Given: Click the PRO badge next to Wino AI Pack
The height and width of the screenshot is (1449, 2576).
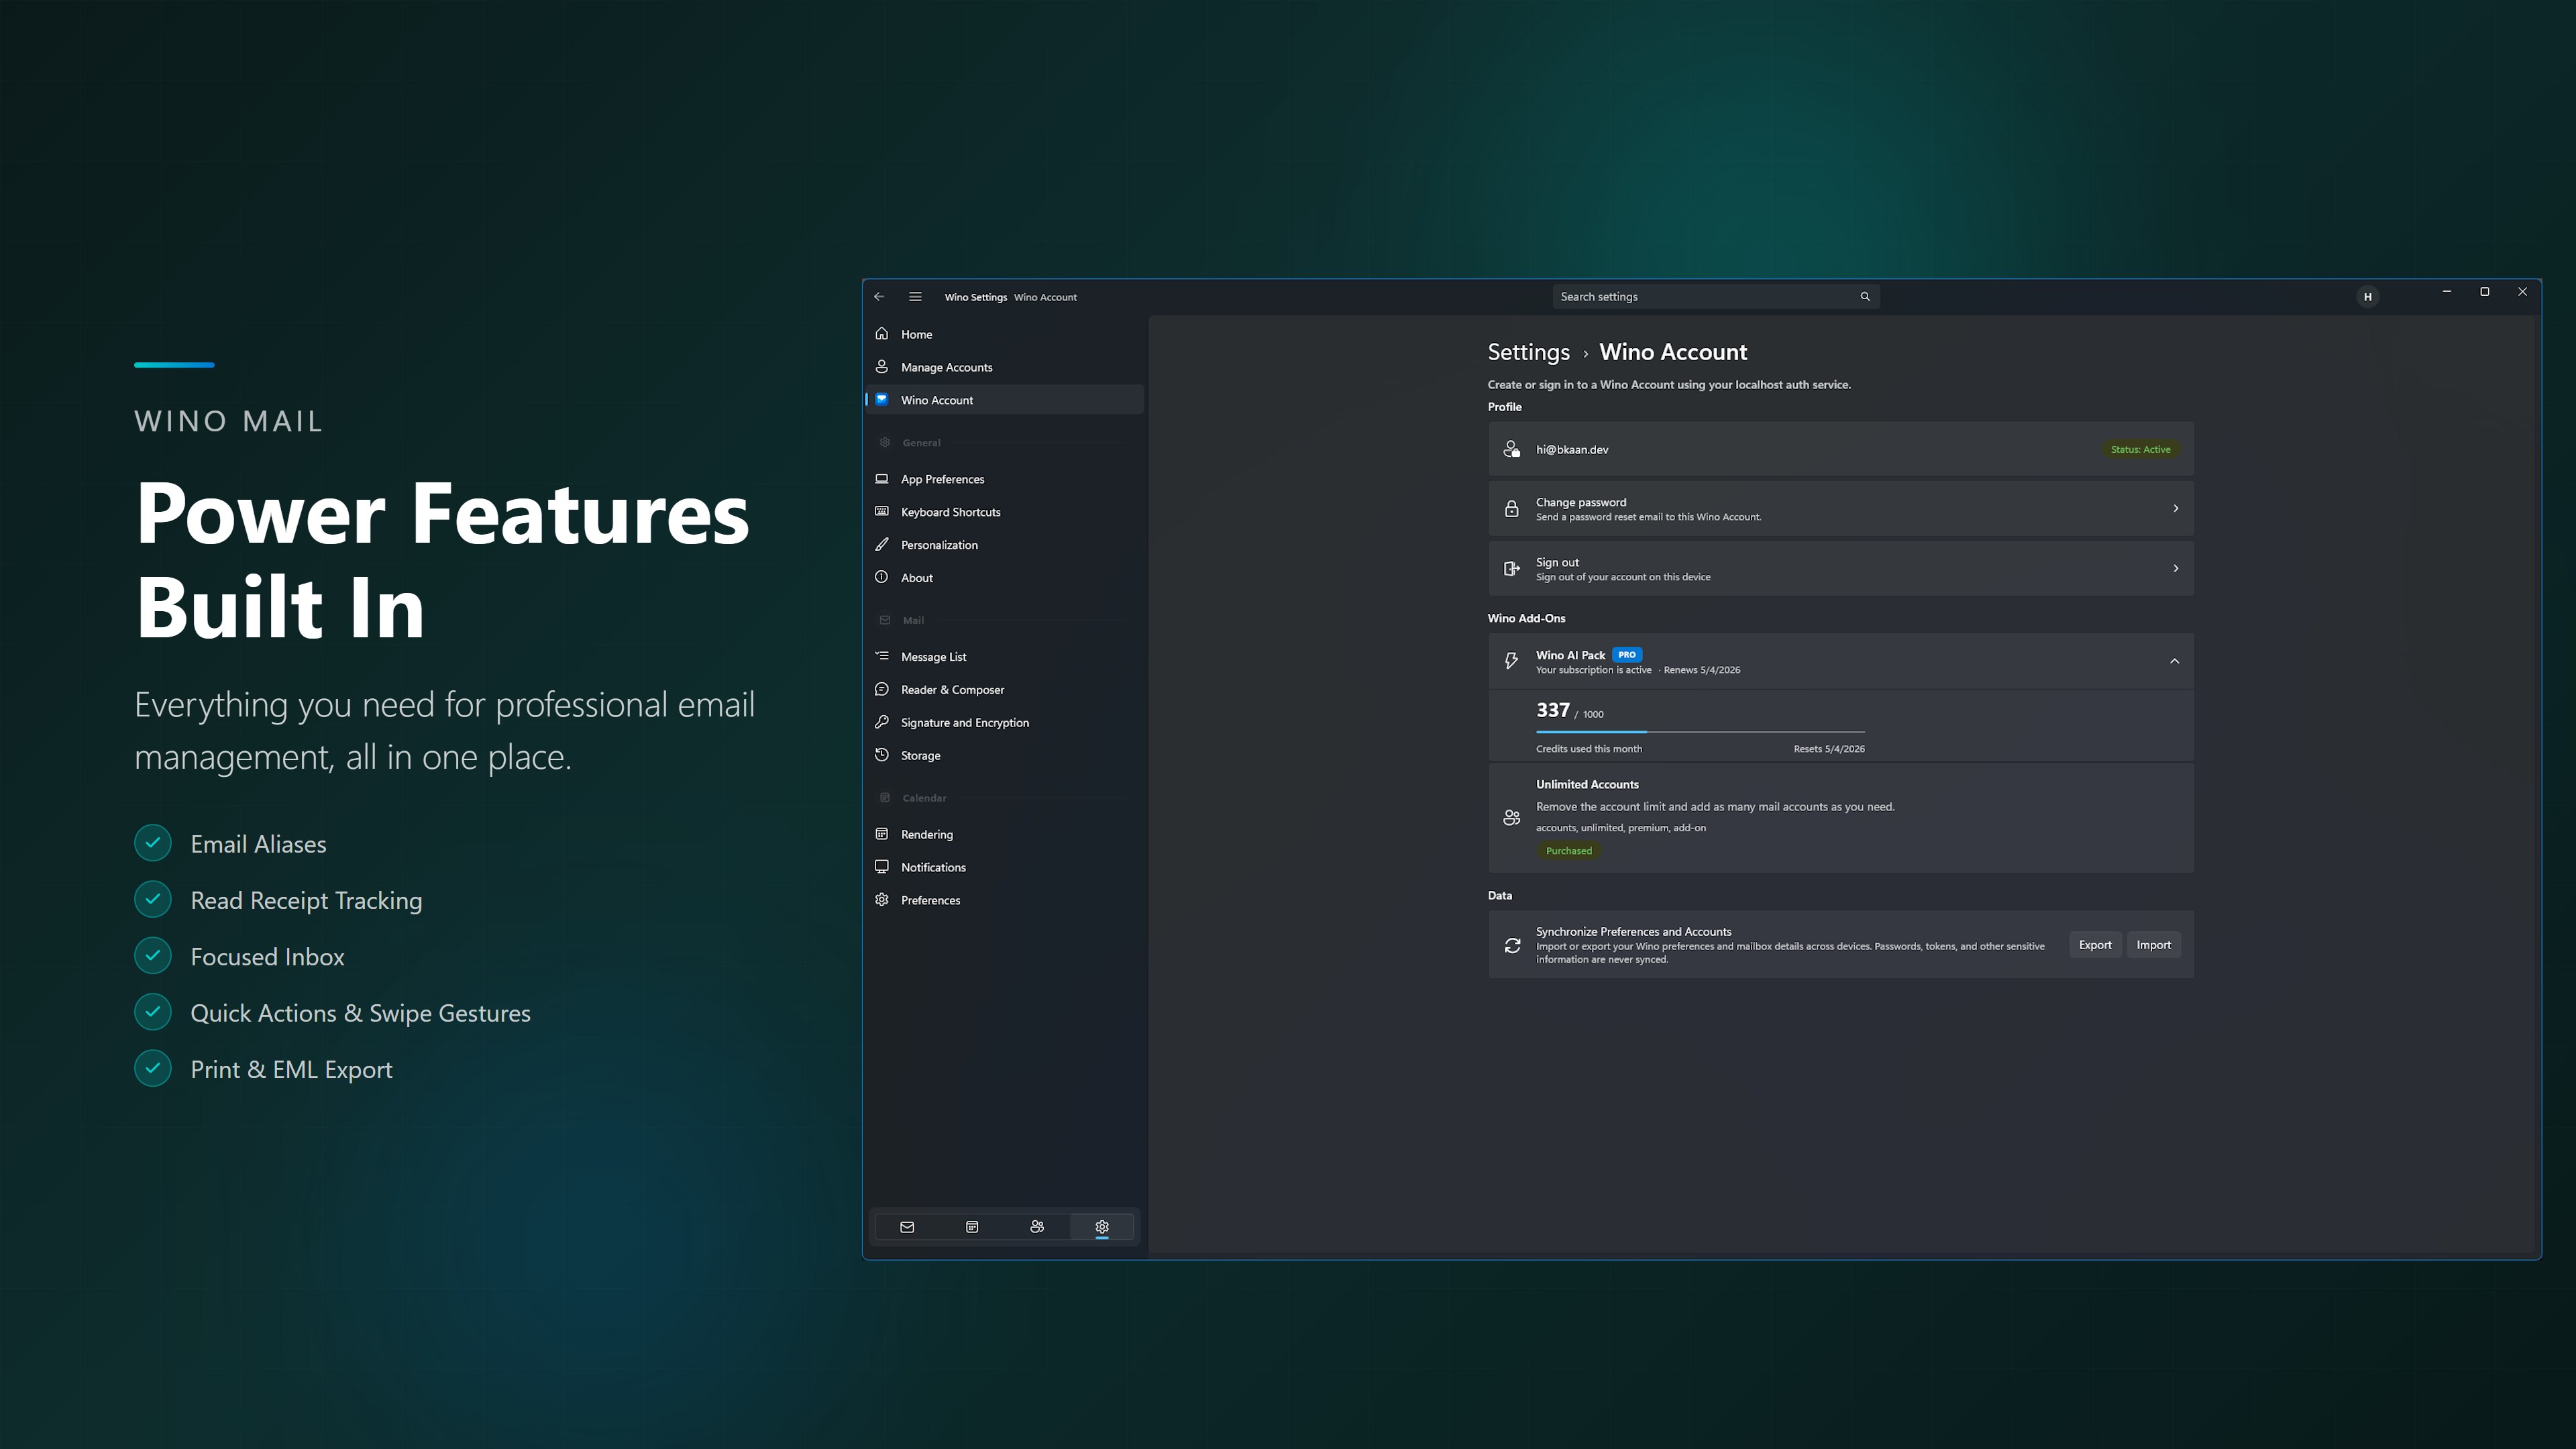Looking at the screenshot, I should [x=1627, y=655].
